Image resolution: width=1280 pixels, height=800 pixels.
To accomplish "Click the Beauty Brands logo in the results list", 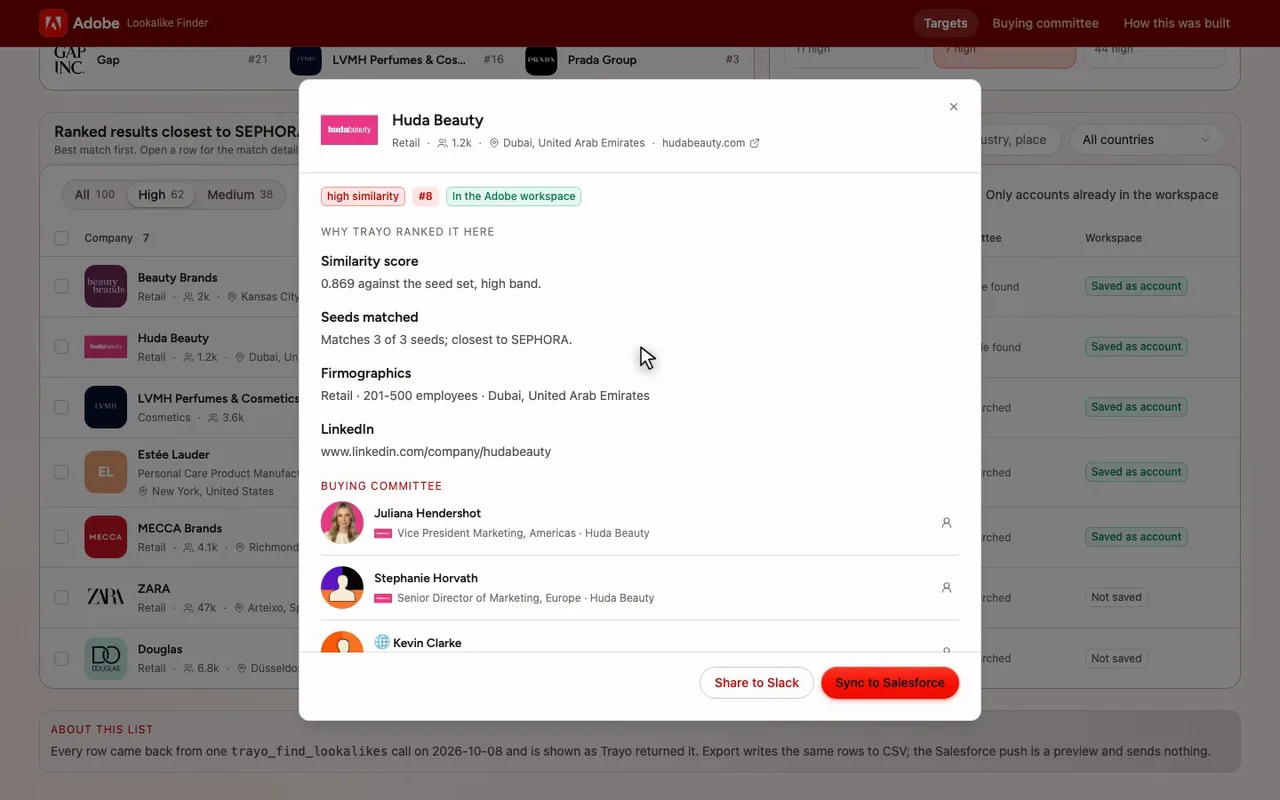I will [105, 286].
